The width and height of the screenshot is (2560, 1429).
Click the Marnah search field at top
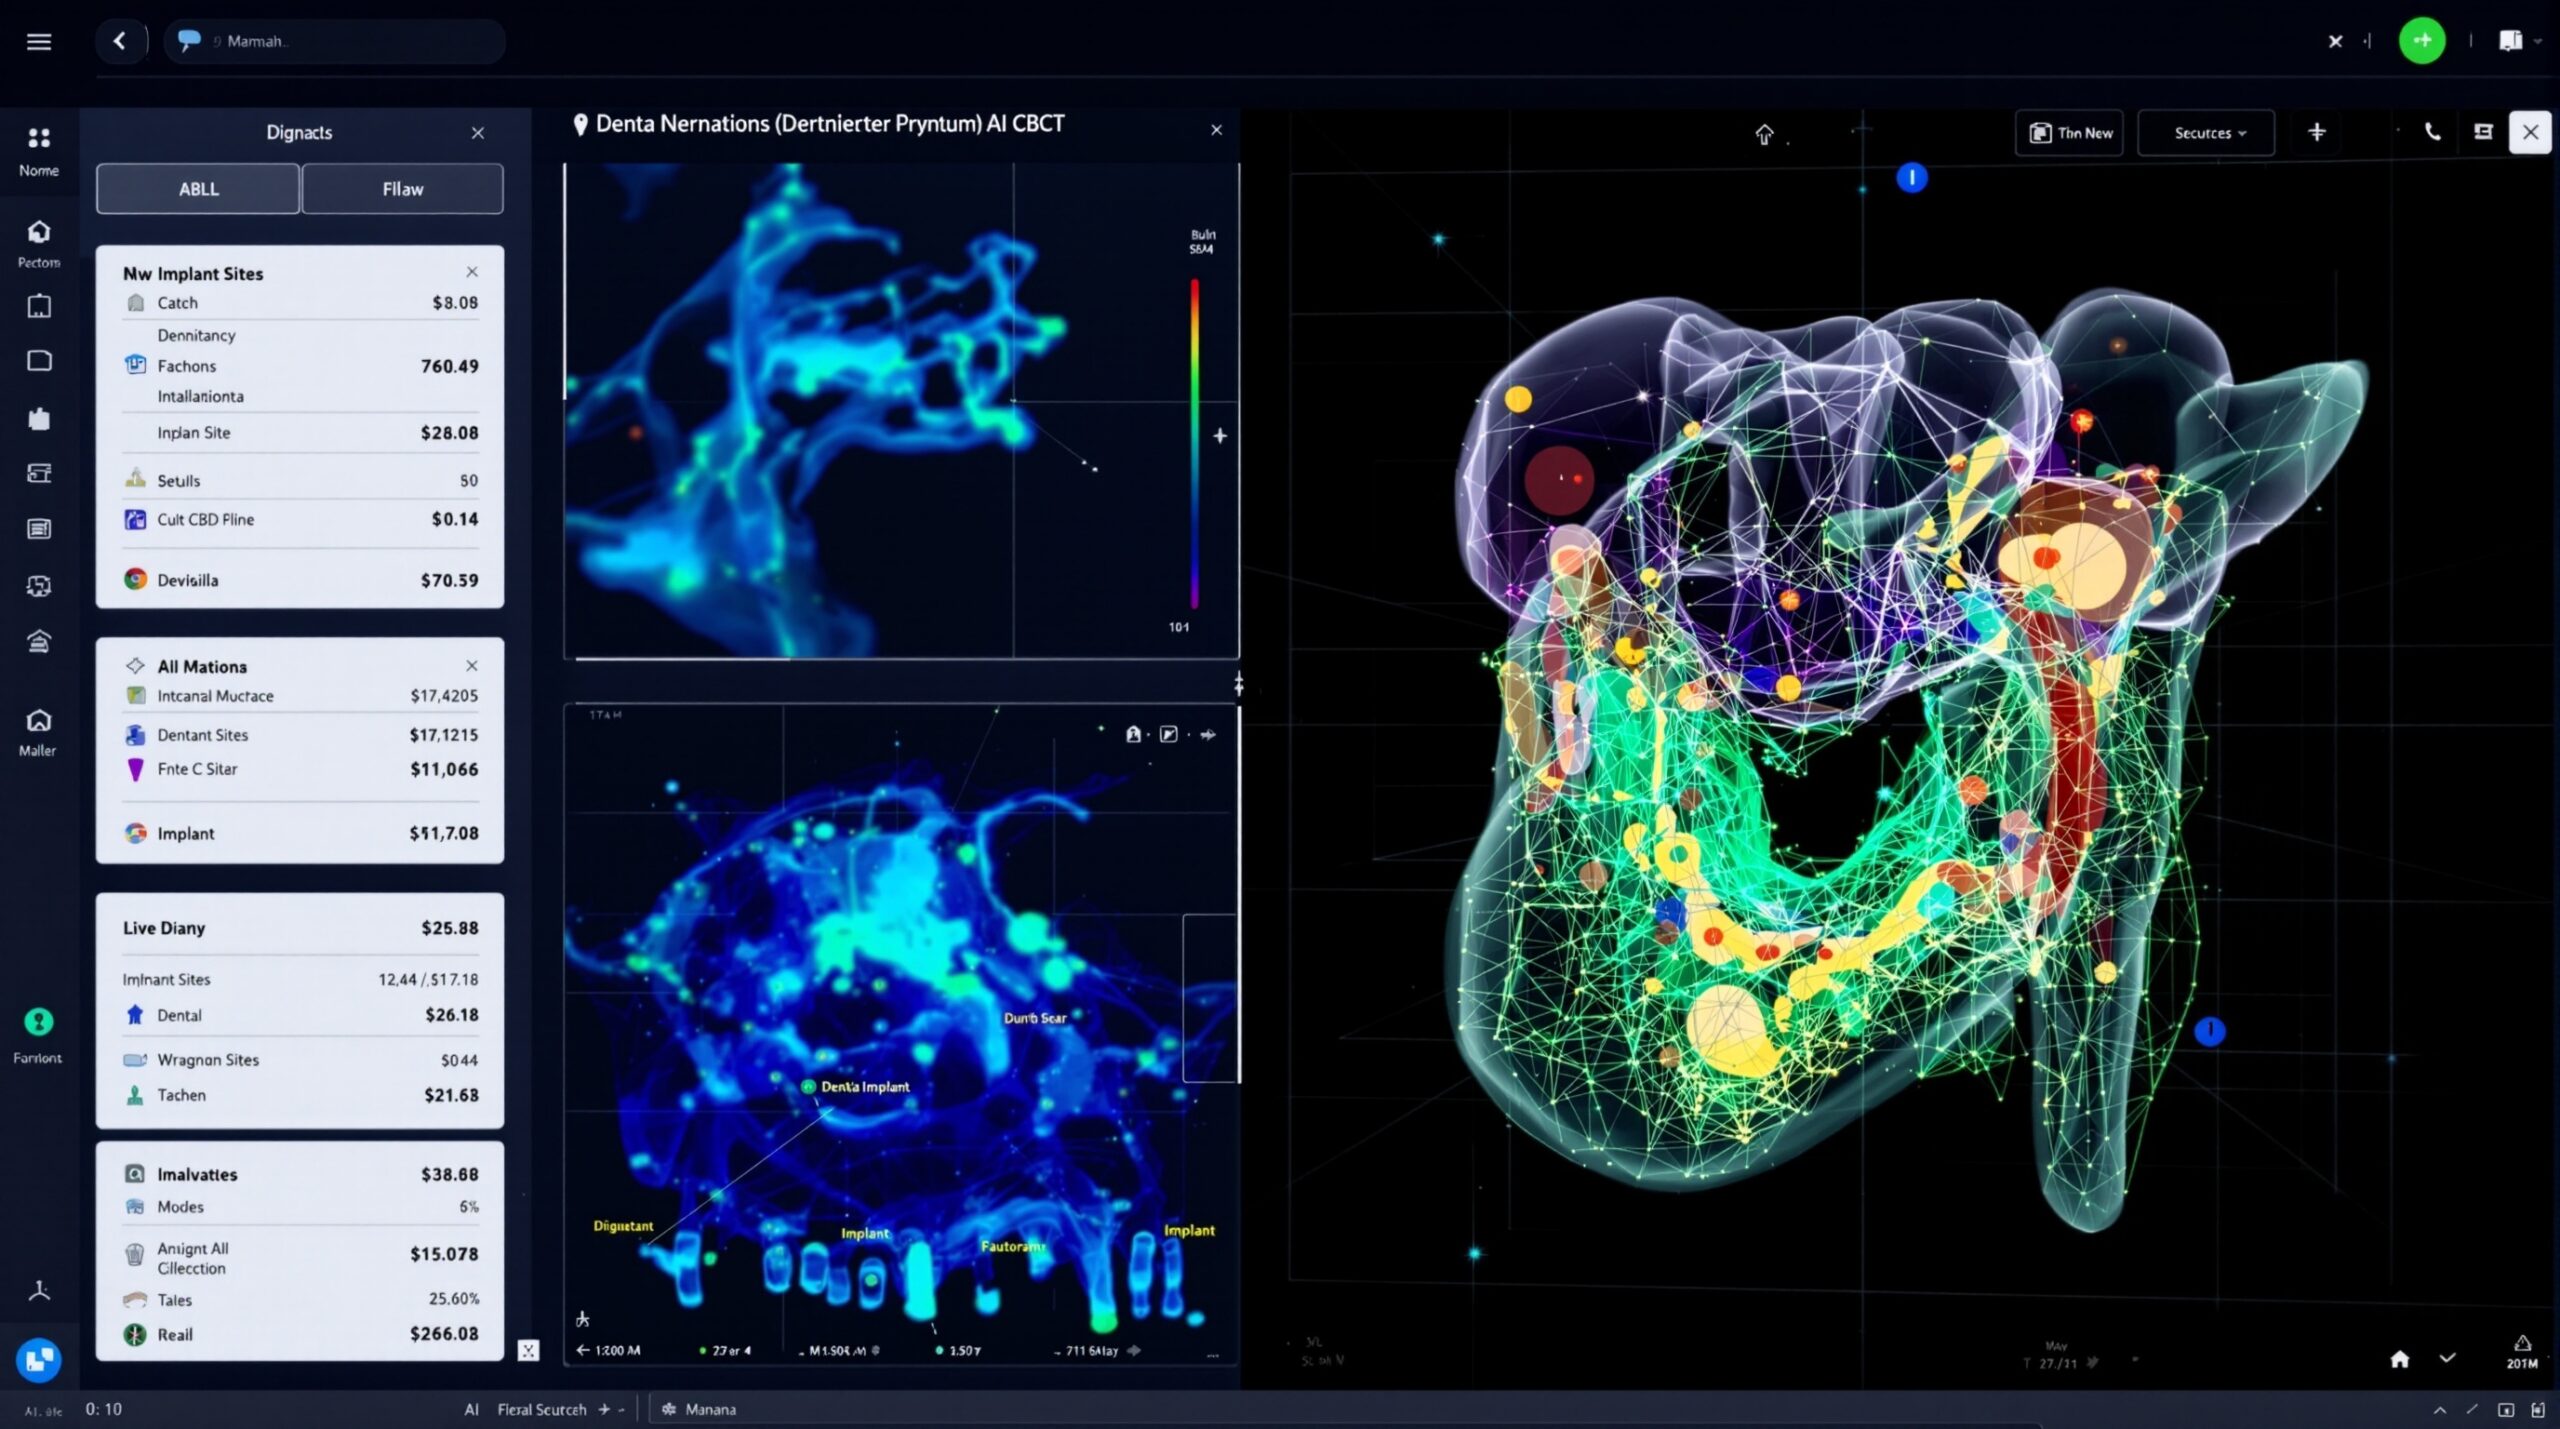point(334,41)
